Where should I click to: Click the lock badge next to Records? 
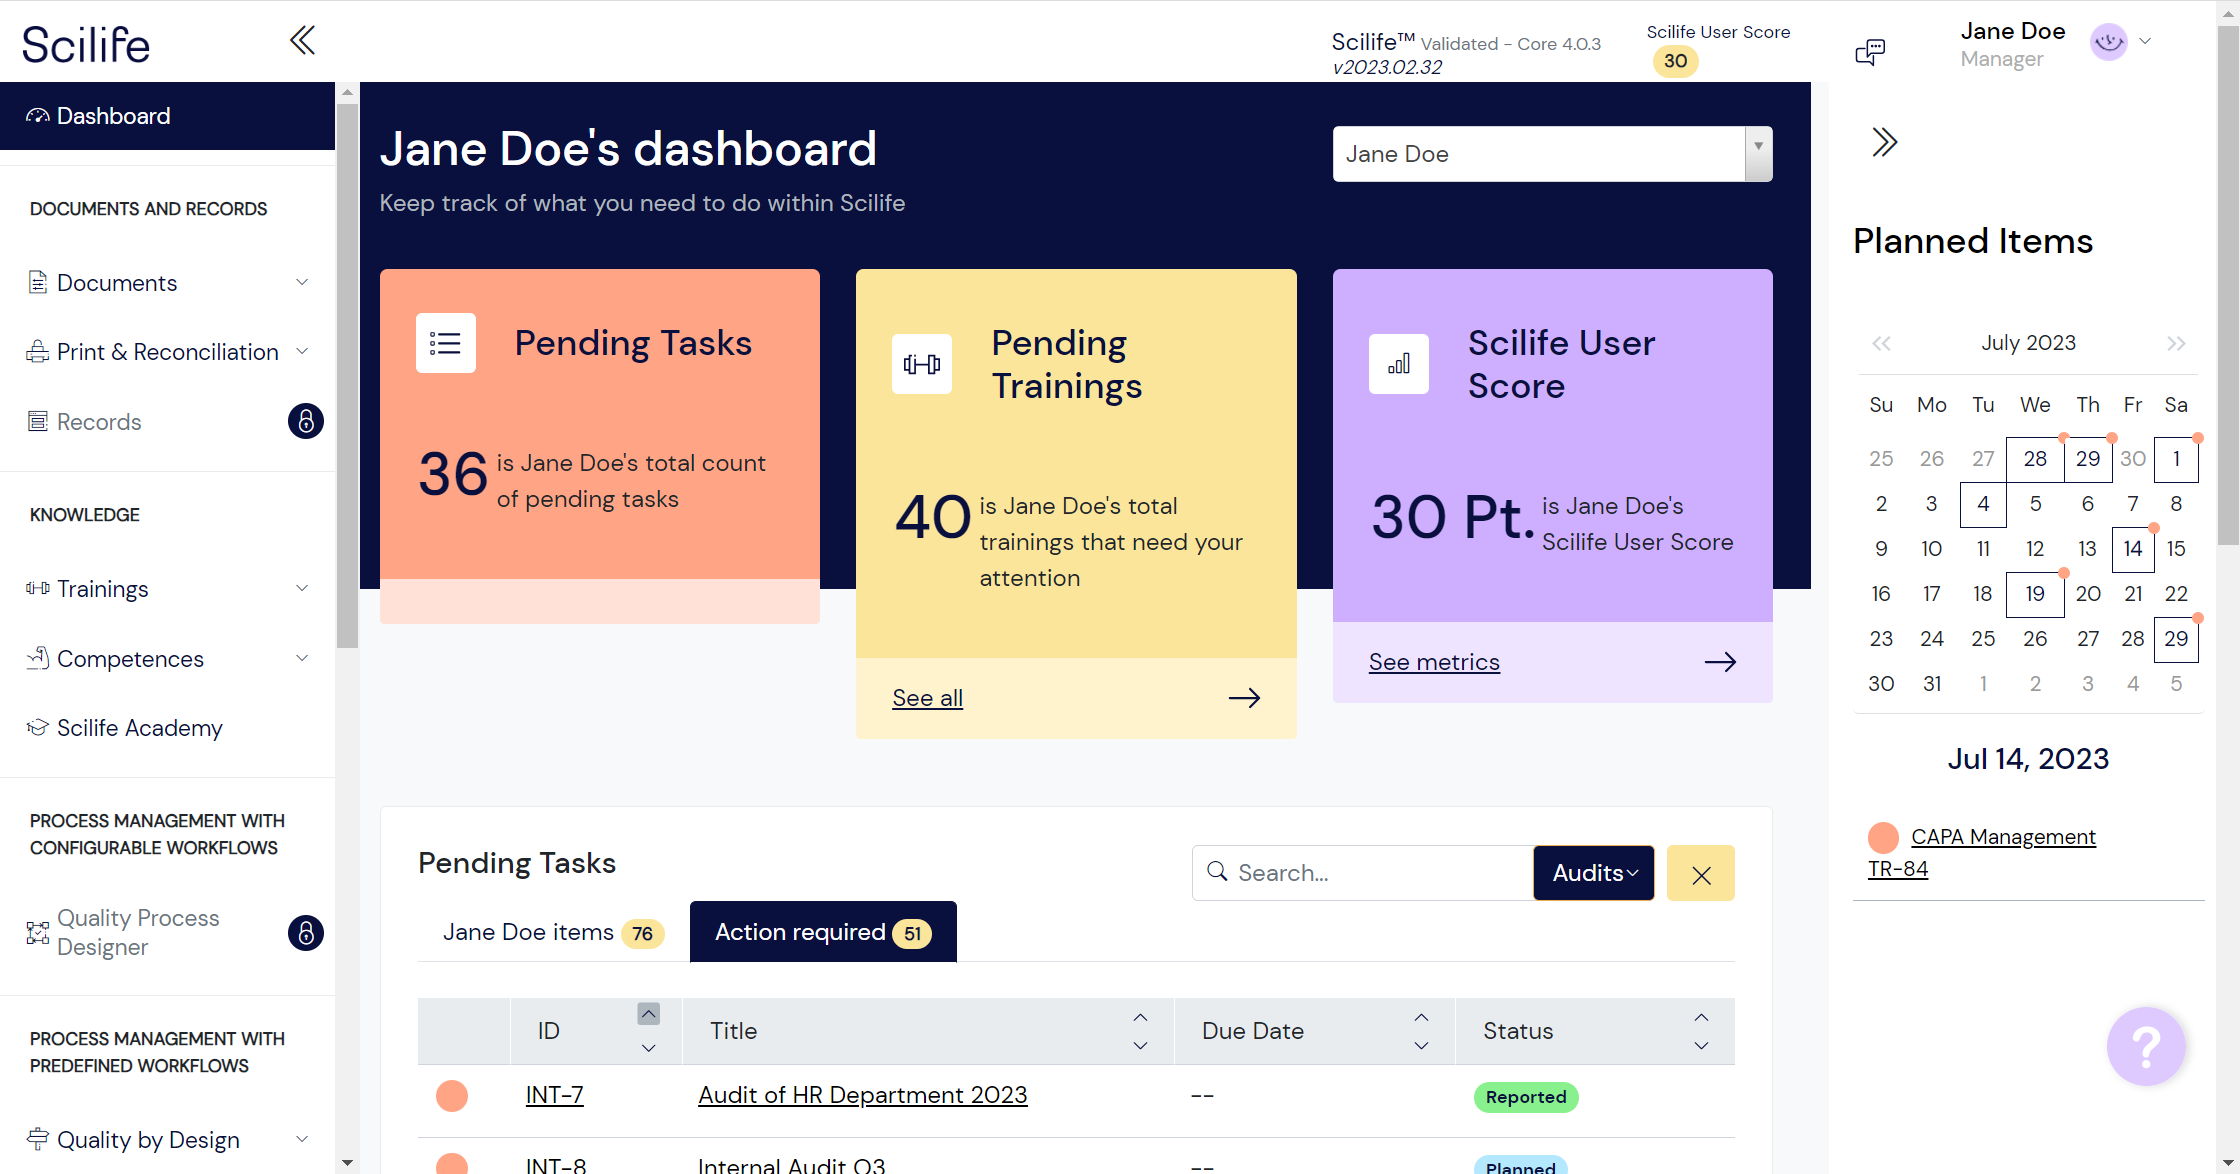[305, 421]
